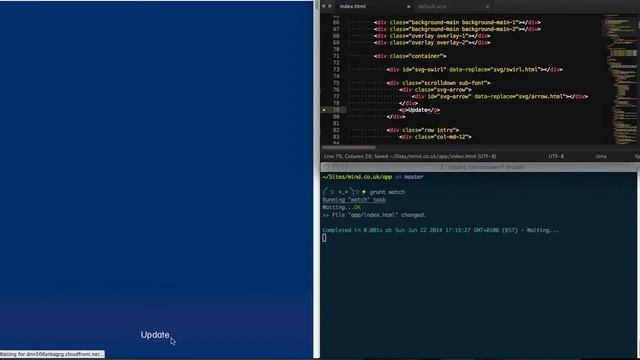This screenshot has width=640, height=360.
Task: Click the div class="container" line
Action: pyautogui.click(x=410, y=56)
